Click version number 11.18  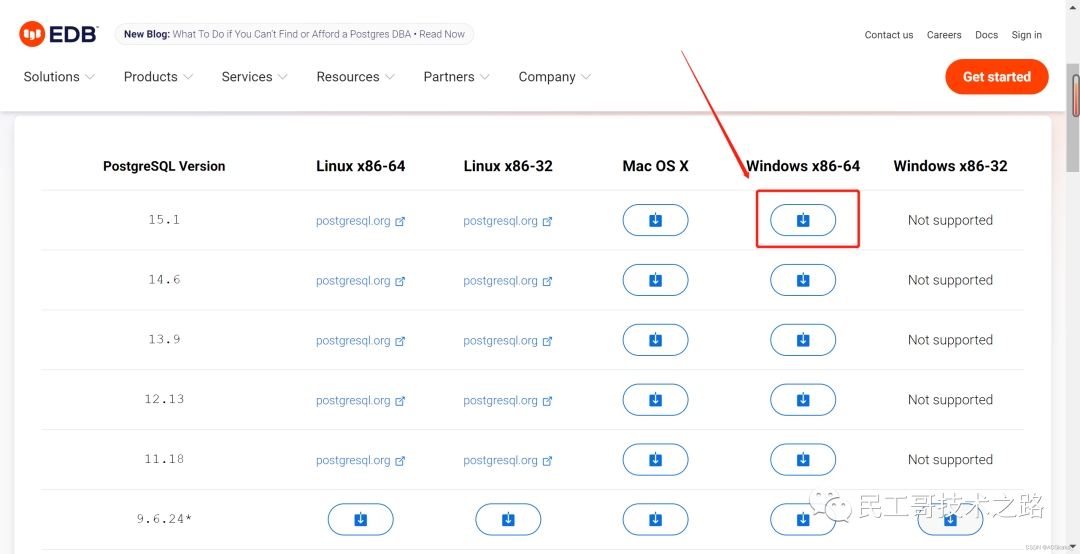click(x=164, y=459)
